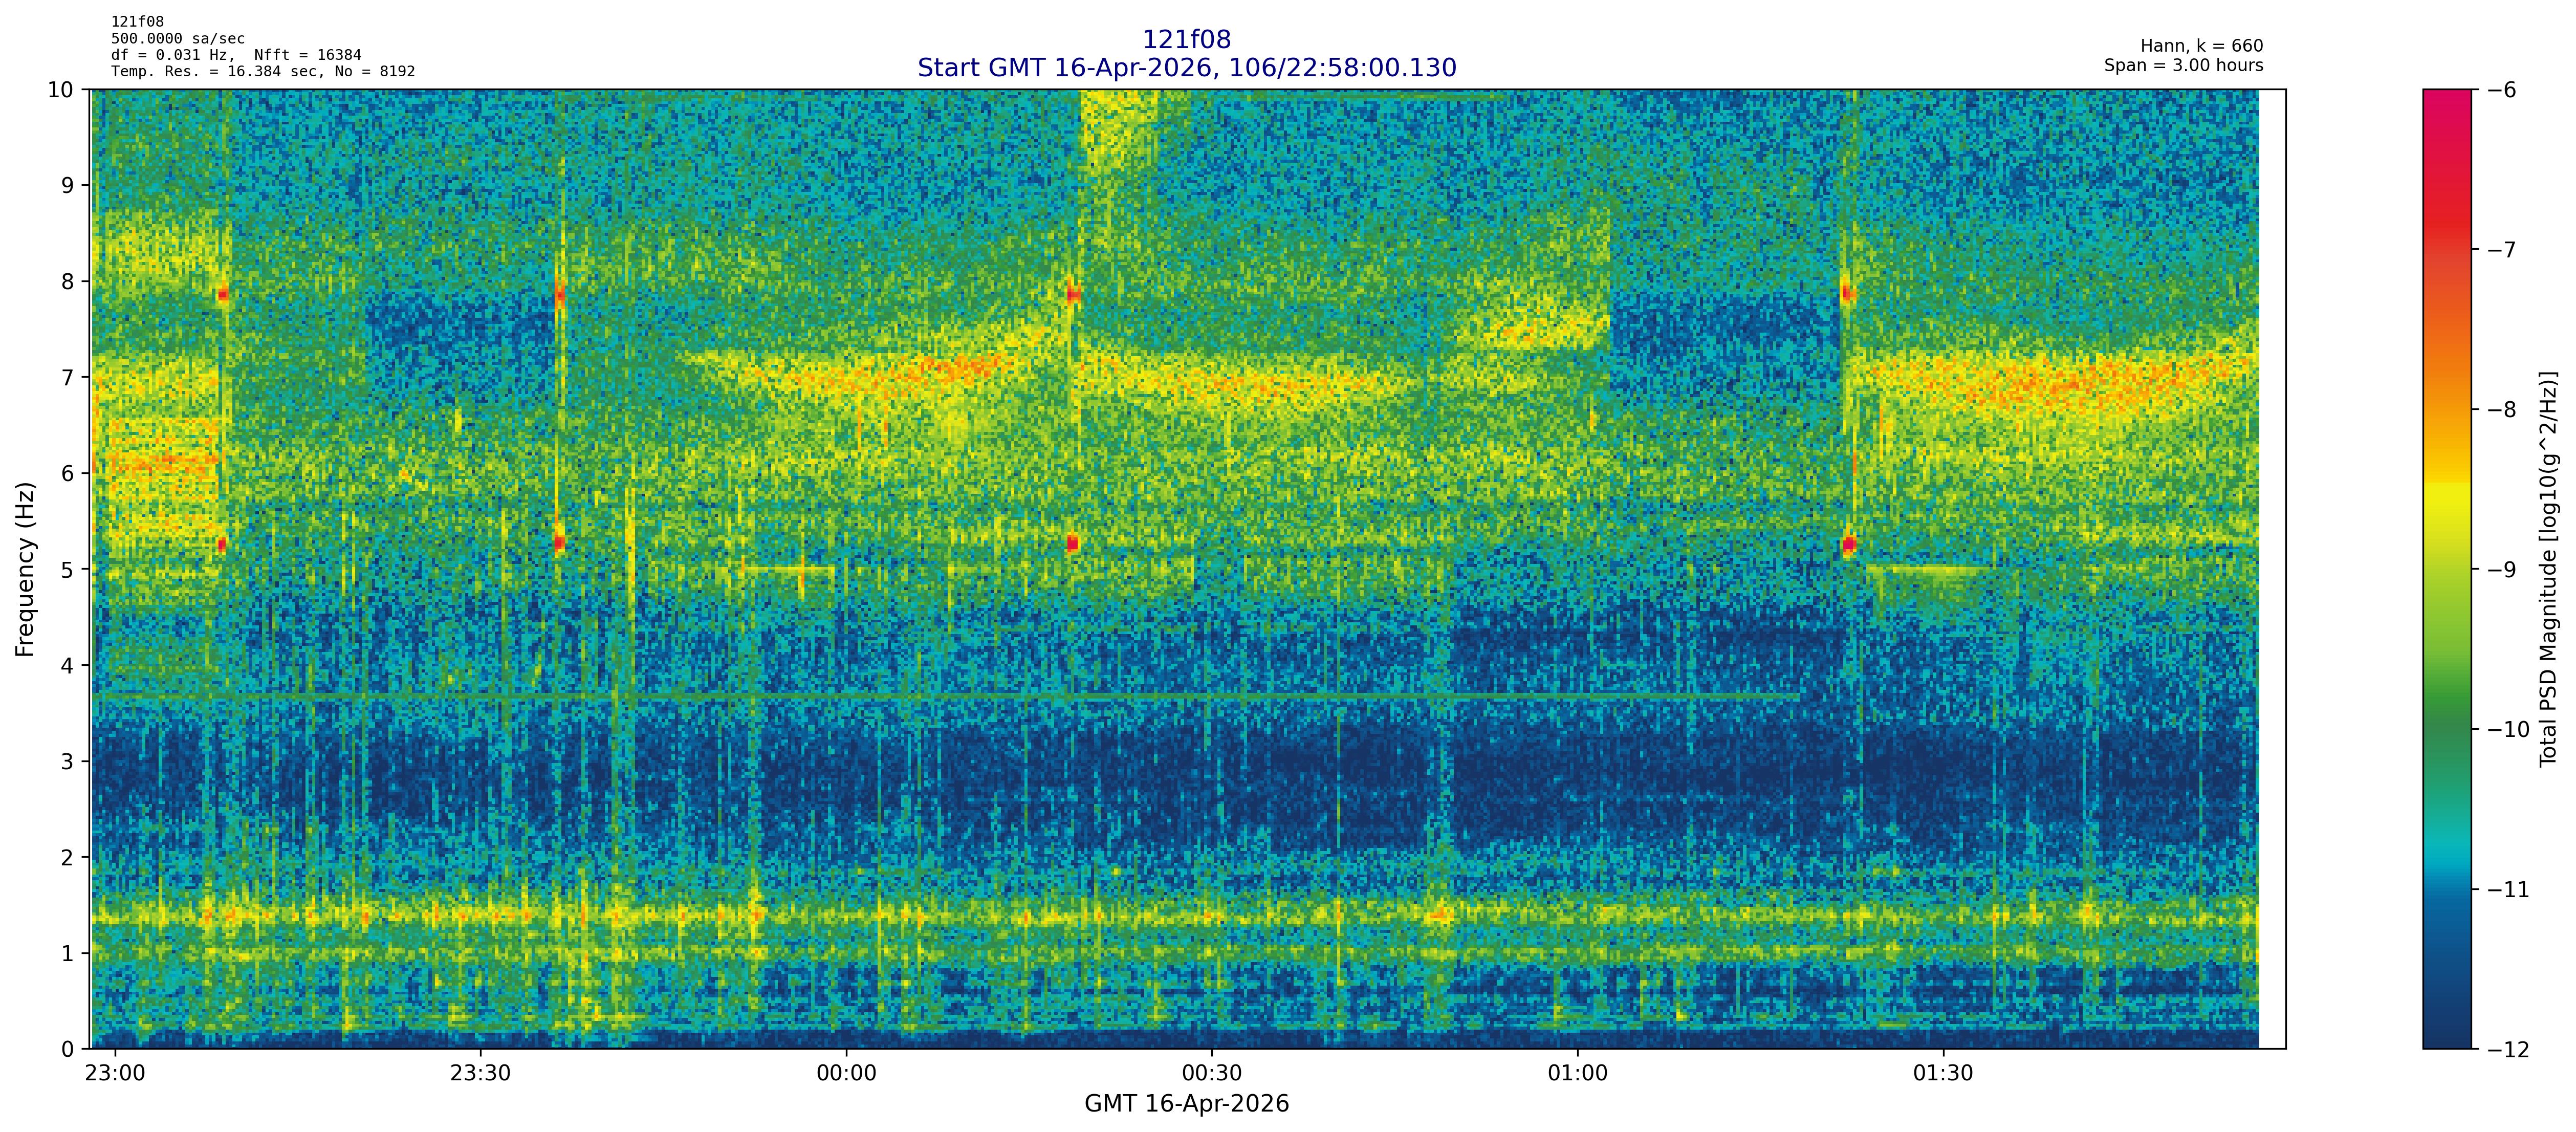2576x1132 pixels.
Task: Click the Hann, k = 660 annotation
Action: coord(2201,46)
